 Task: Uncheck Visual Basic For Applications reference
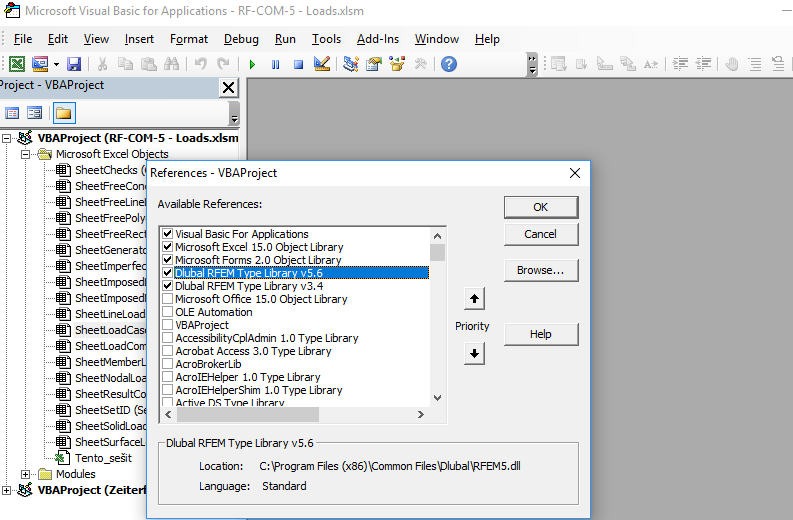(167, 234)
